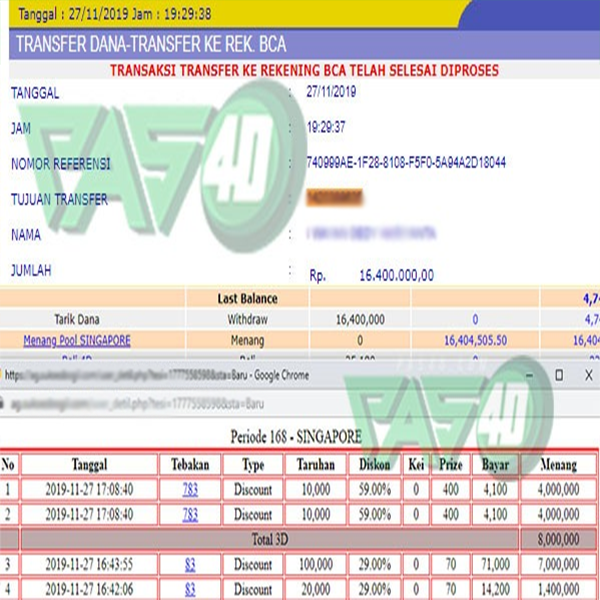Image resolution: width=600 pixels, height=600 pixels.
Task: Click the Taruhan column header
Action: pos(316,465)
